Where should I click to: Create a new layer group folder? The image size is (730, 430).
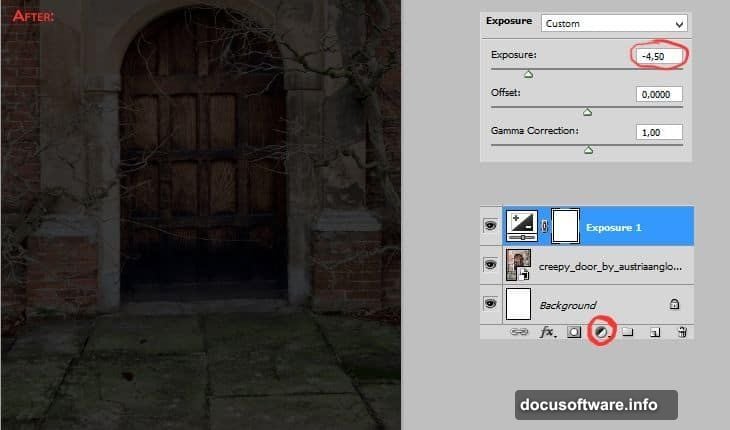tap(628, 332)
